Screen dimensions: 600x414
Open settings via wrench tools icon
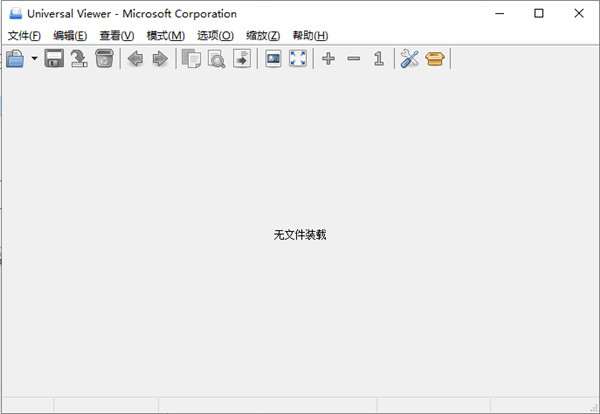pyautogui.click(x=409, y=60)
